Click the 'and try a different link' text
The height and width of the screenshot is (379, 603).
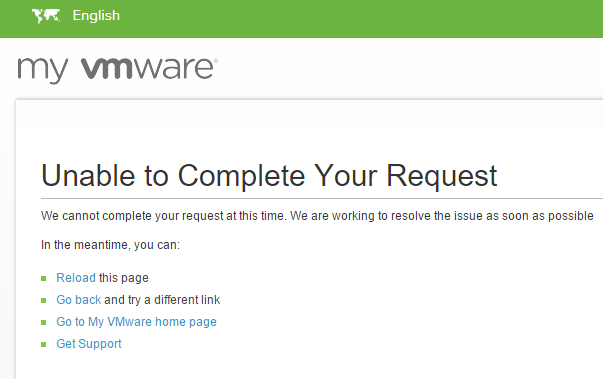(162, 299)
